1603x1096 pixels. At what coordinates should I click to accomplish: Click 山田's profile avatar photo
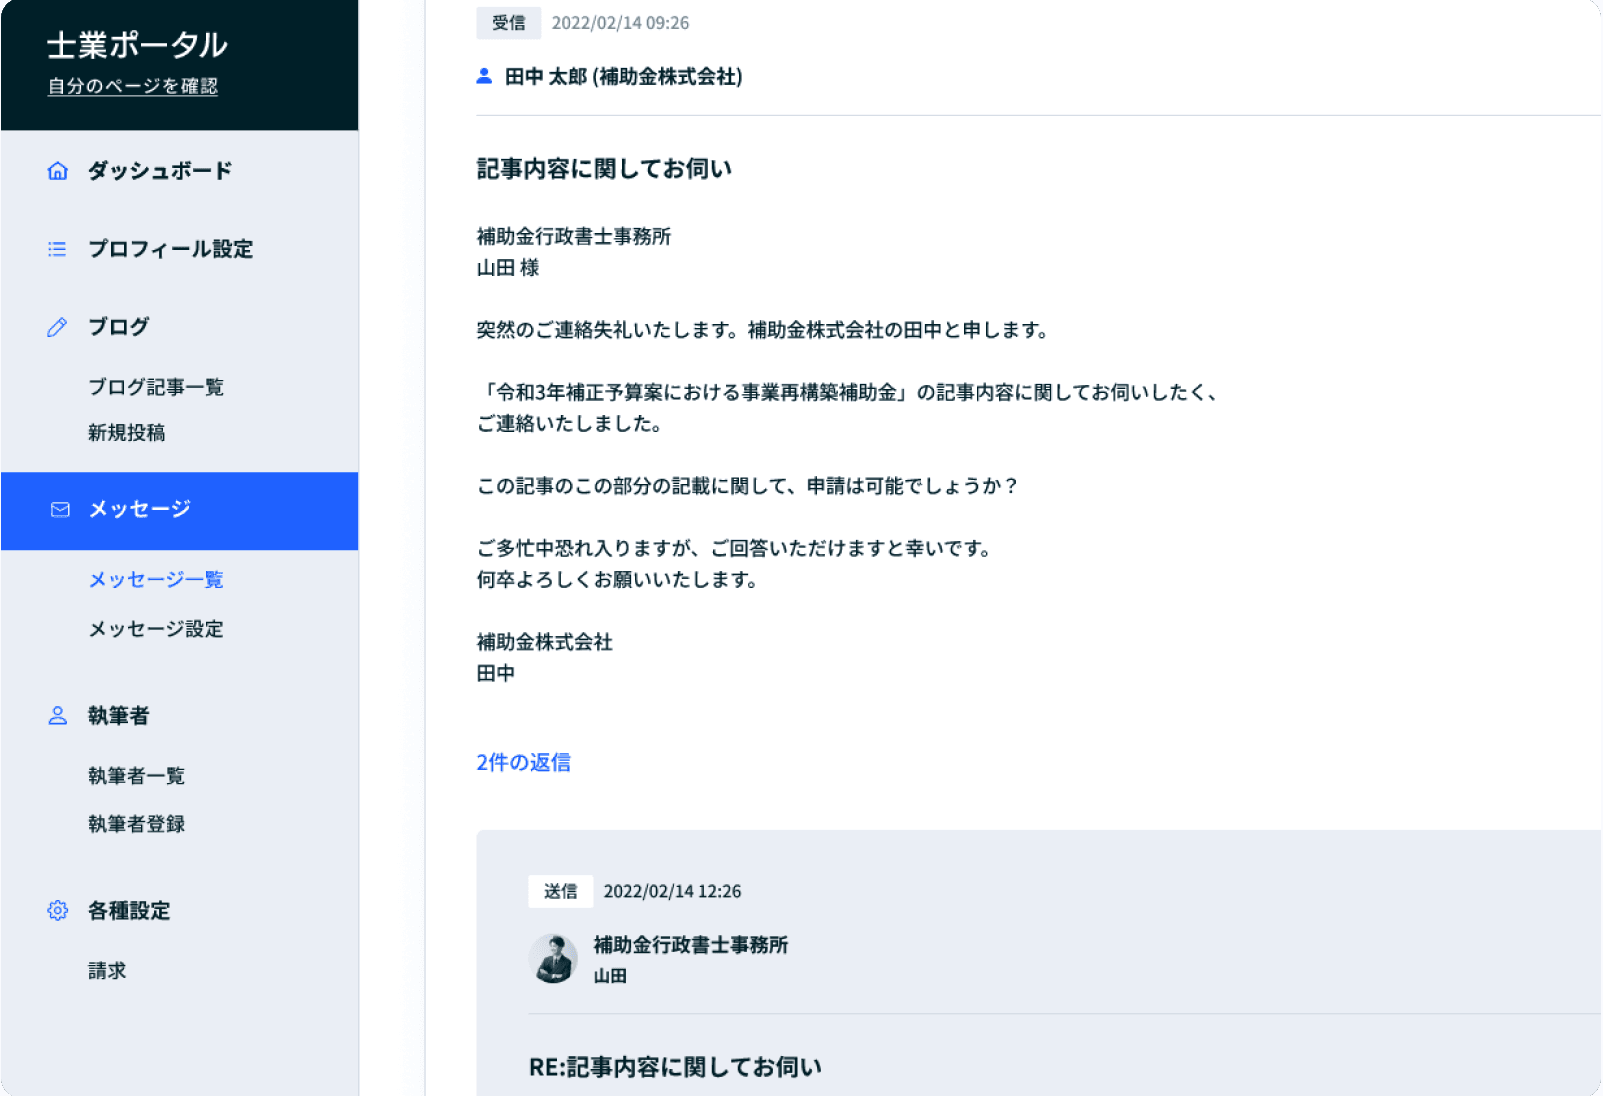coord(553,959)
